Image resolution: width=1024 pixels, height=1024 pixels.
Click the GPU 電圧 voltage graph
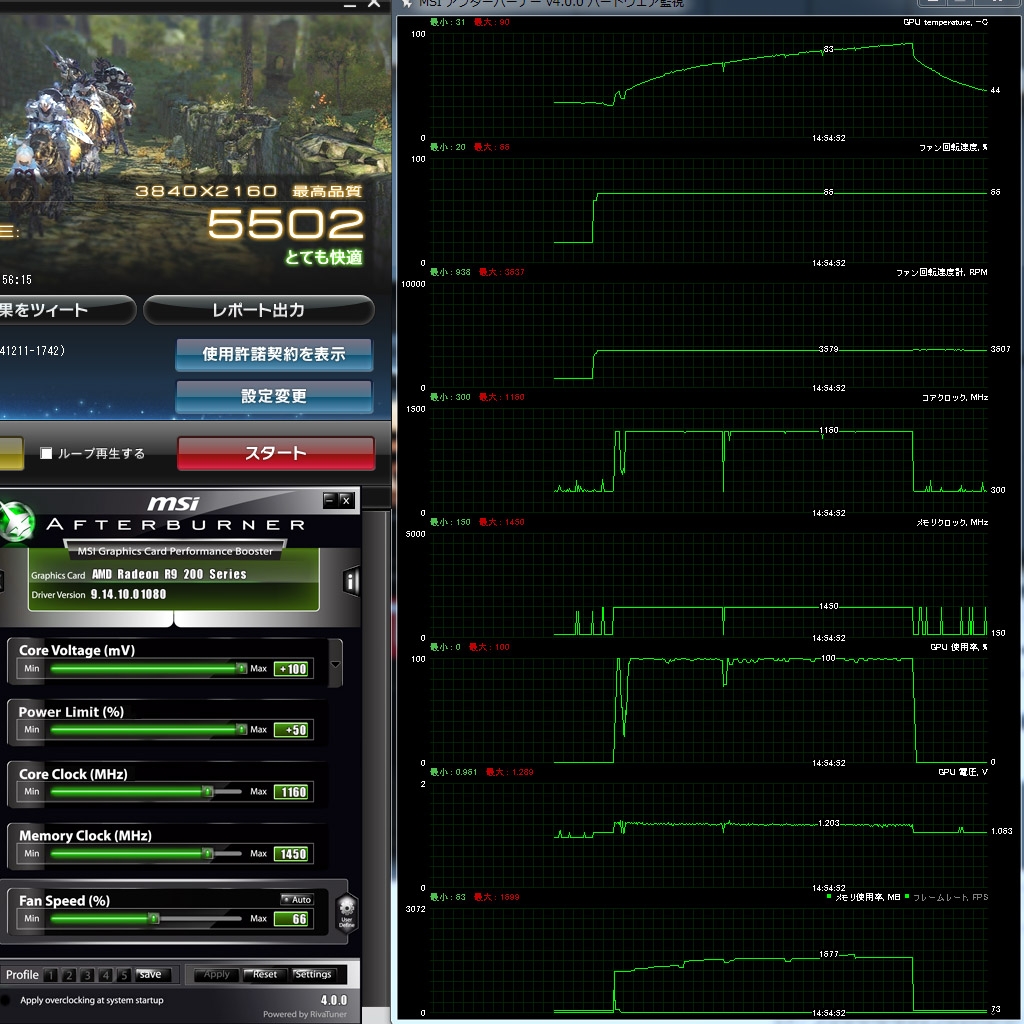tap(707, 835)
